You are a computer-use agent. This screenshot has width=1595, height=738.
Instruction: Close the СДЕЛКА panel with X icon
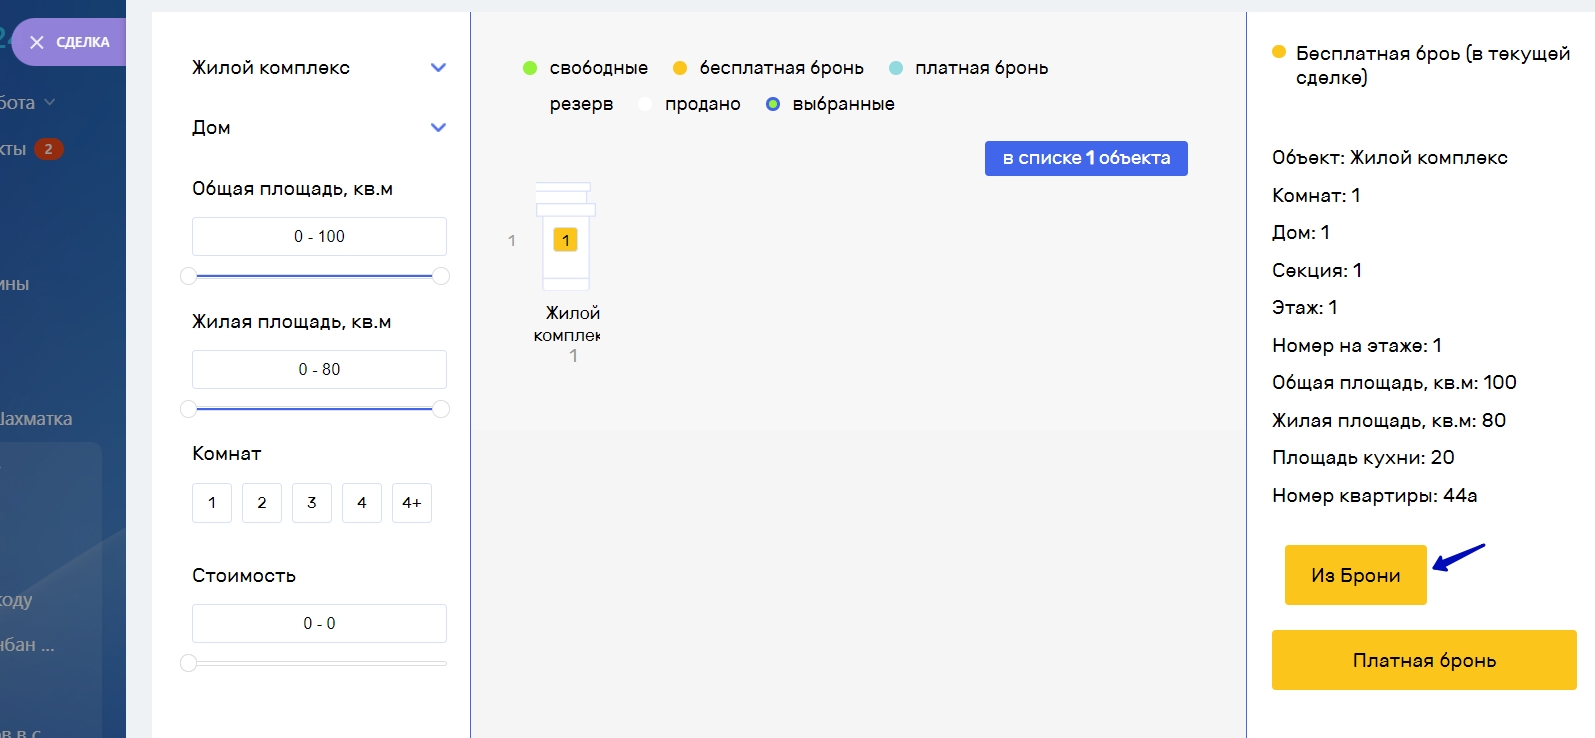(x=37, y=42)
